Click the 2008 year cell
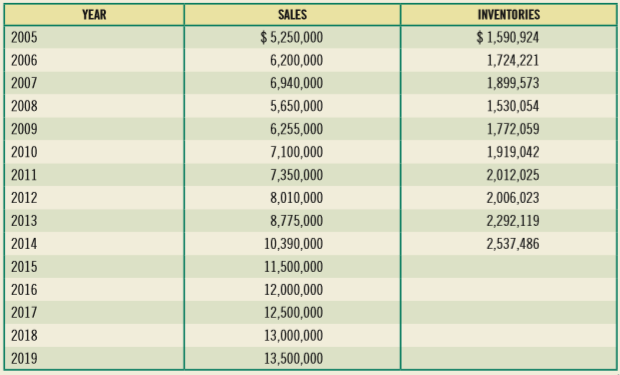The image size is (620, 375). [x=24, y=106]
